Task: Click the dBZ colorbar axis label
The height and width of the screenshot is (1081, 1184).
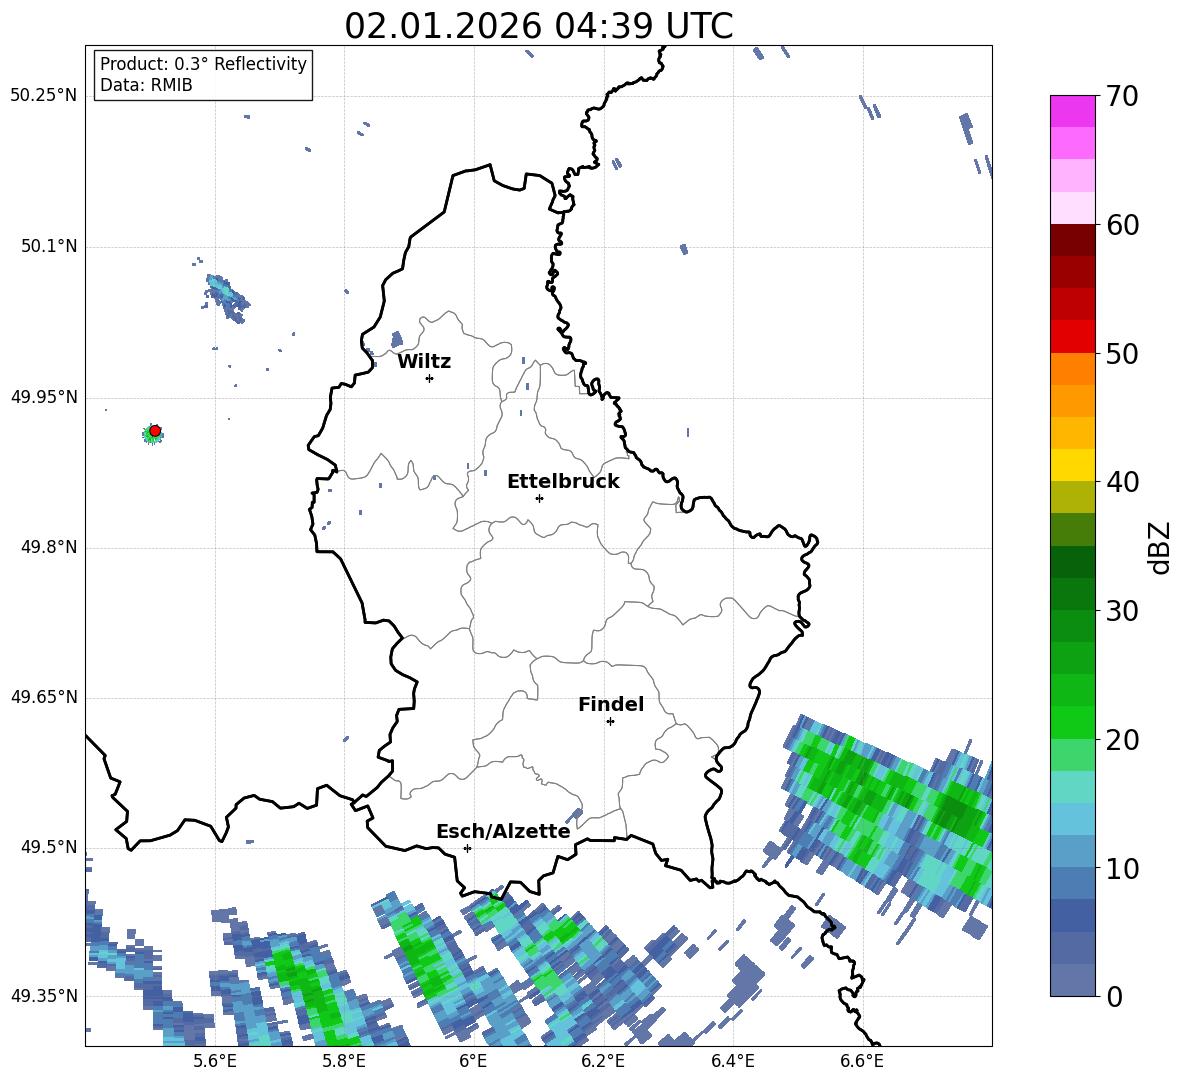Action: pos(1160,547)
